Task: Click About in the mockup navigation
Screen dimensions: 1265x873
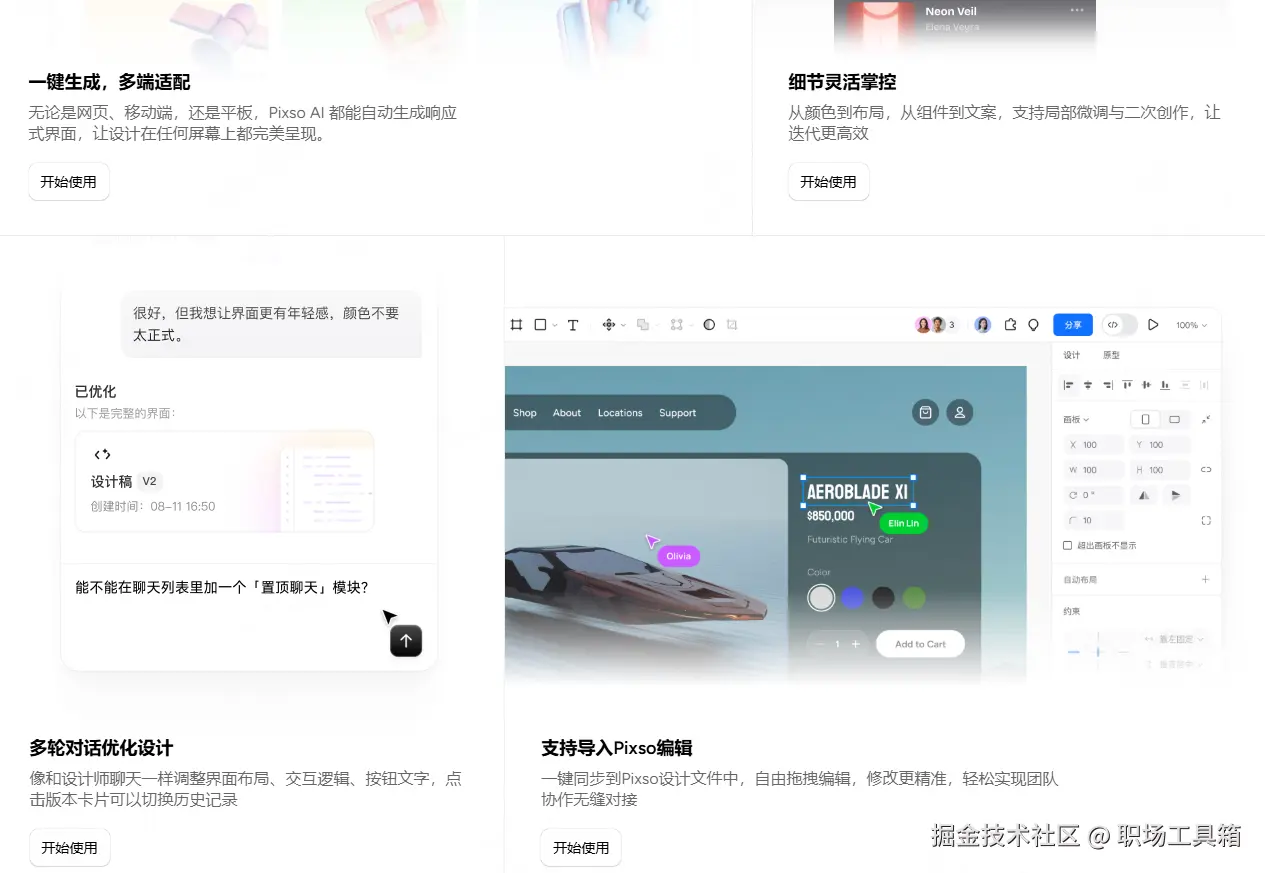Action: [567, 413]
